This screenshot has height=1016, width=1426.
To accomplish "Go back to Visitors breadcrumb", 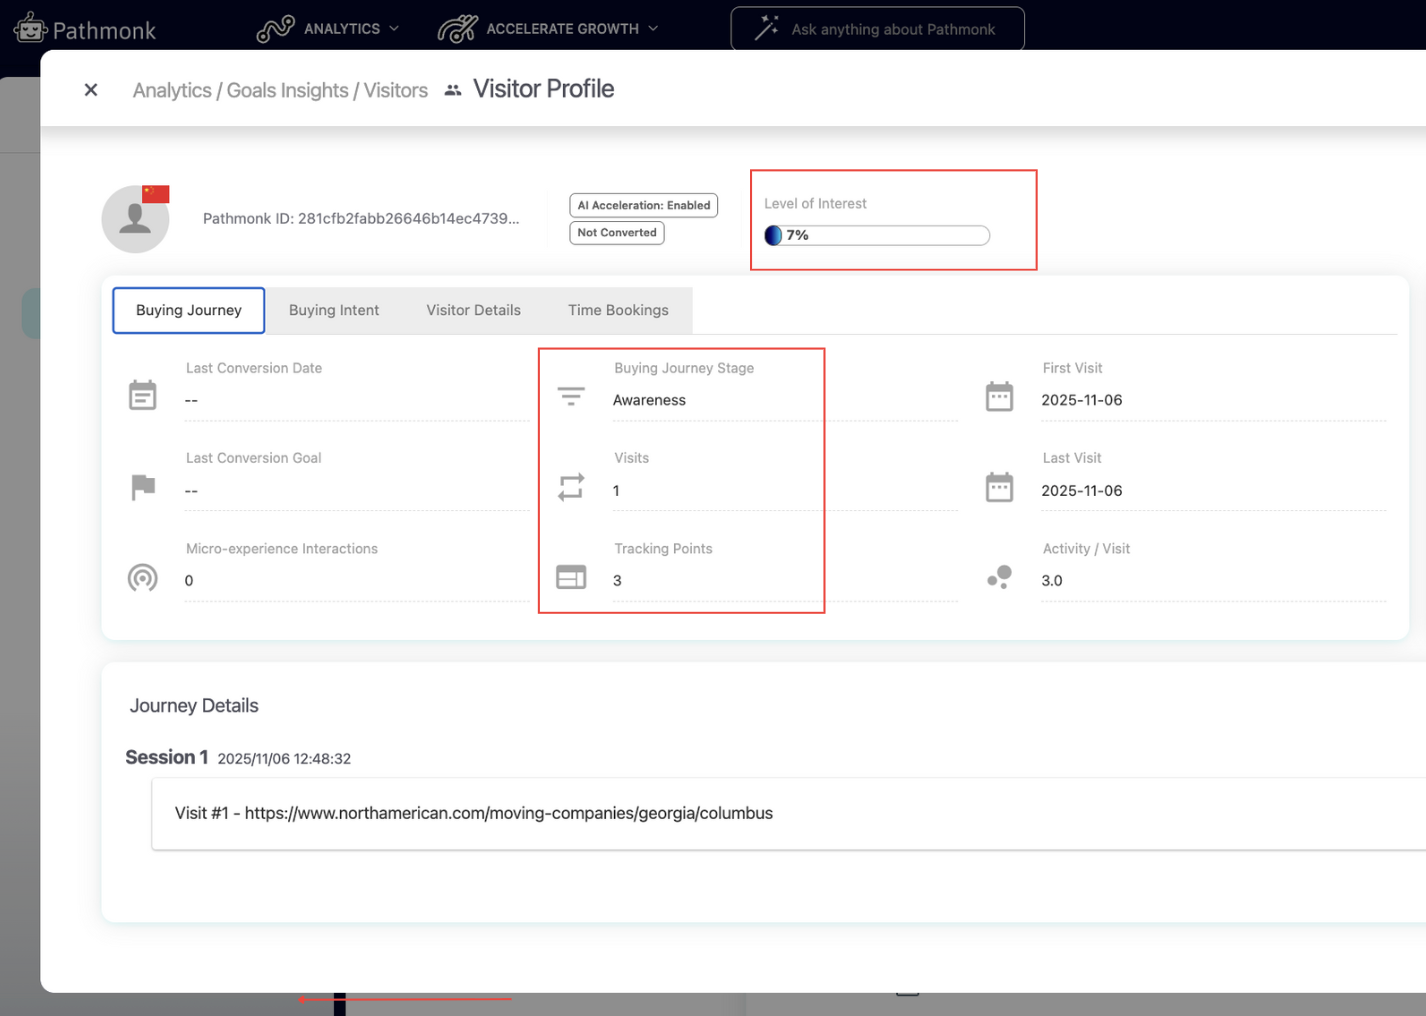I will (x=396, y=90).
